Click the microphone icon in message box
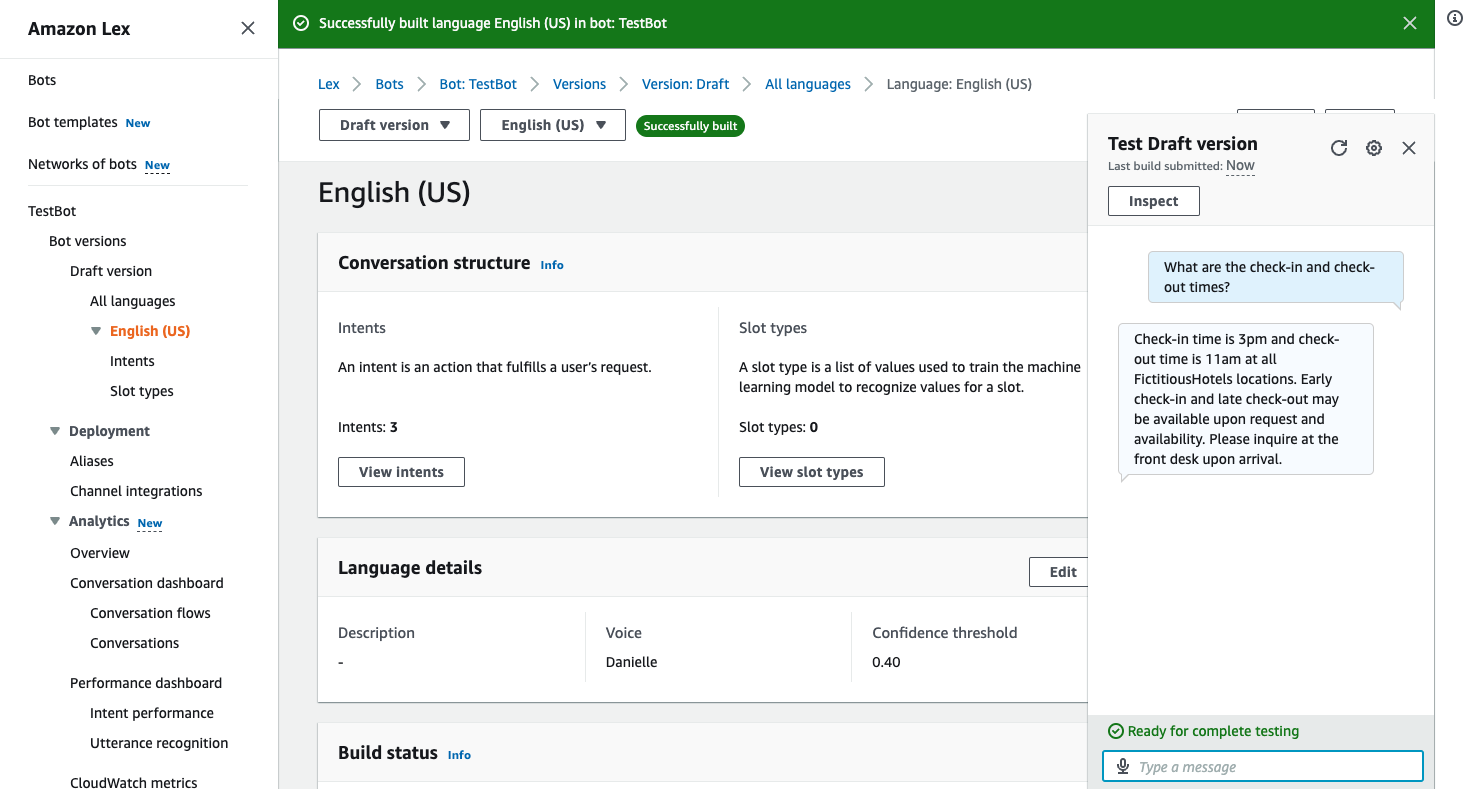 1123,767
